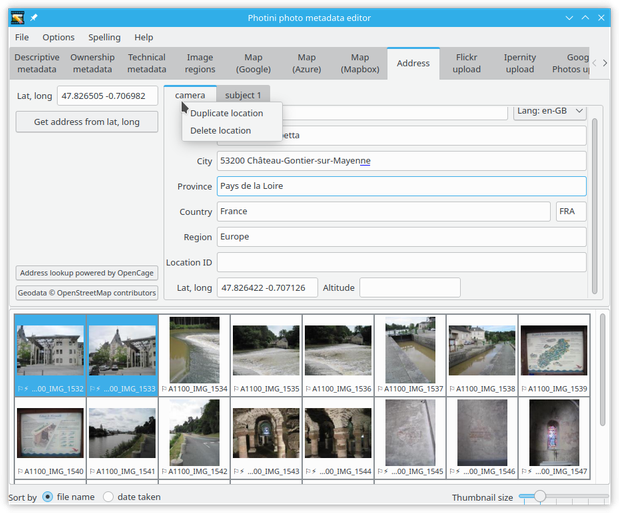Screen dimensions: 619x513
Task: Select thumbnail IMG_1533
Action: (122, 355)
